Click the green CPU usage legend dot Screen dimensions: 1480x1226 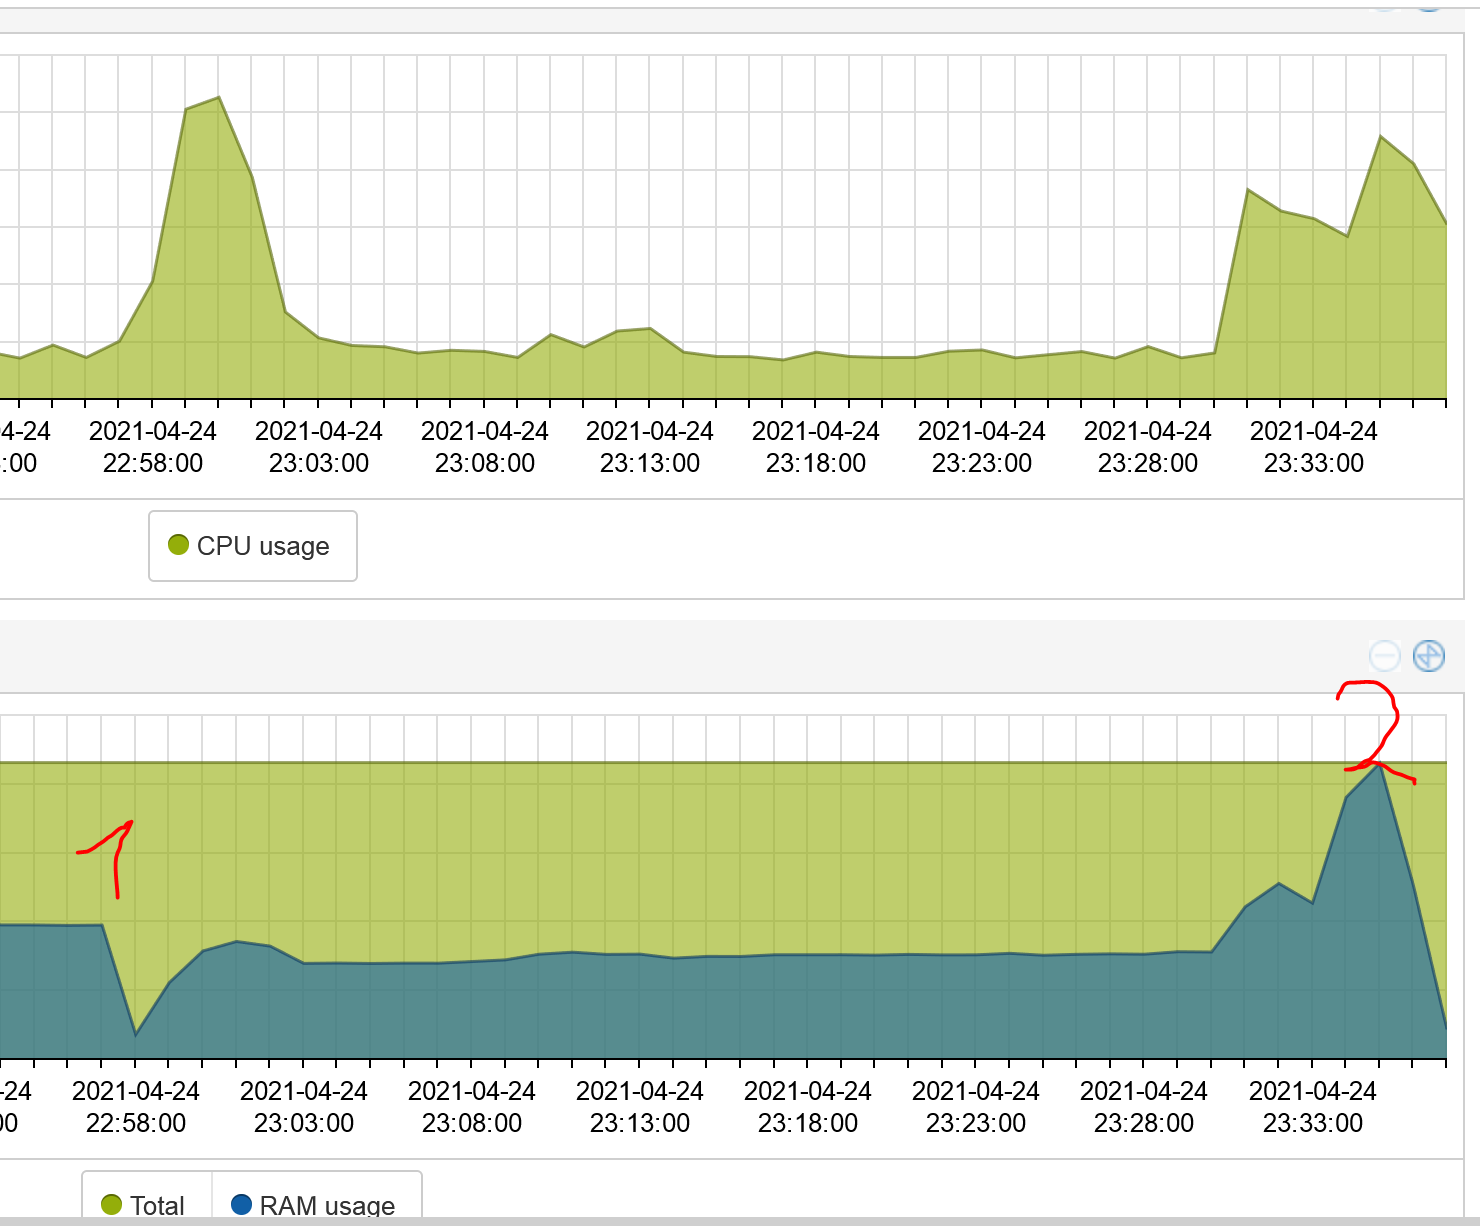(179, 546)
